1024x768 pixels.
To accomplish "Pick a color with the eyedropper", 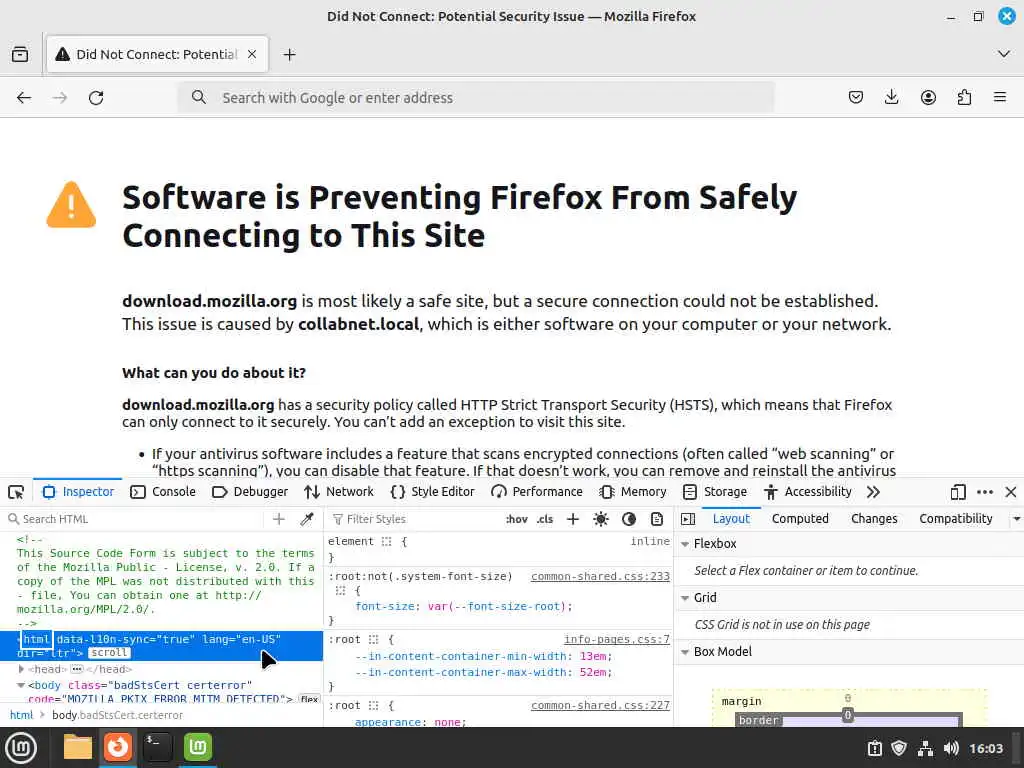I will pos(306,519).
